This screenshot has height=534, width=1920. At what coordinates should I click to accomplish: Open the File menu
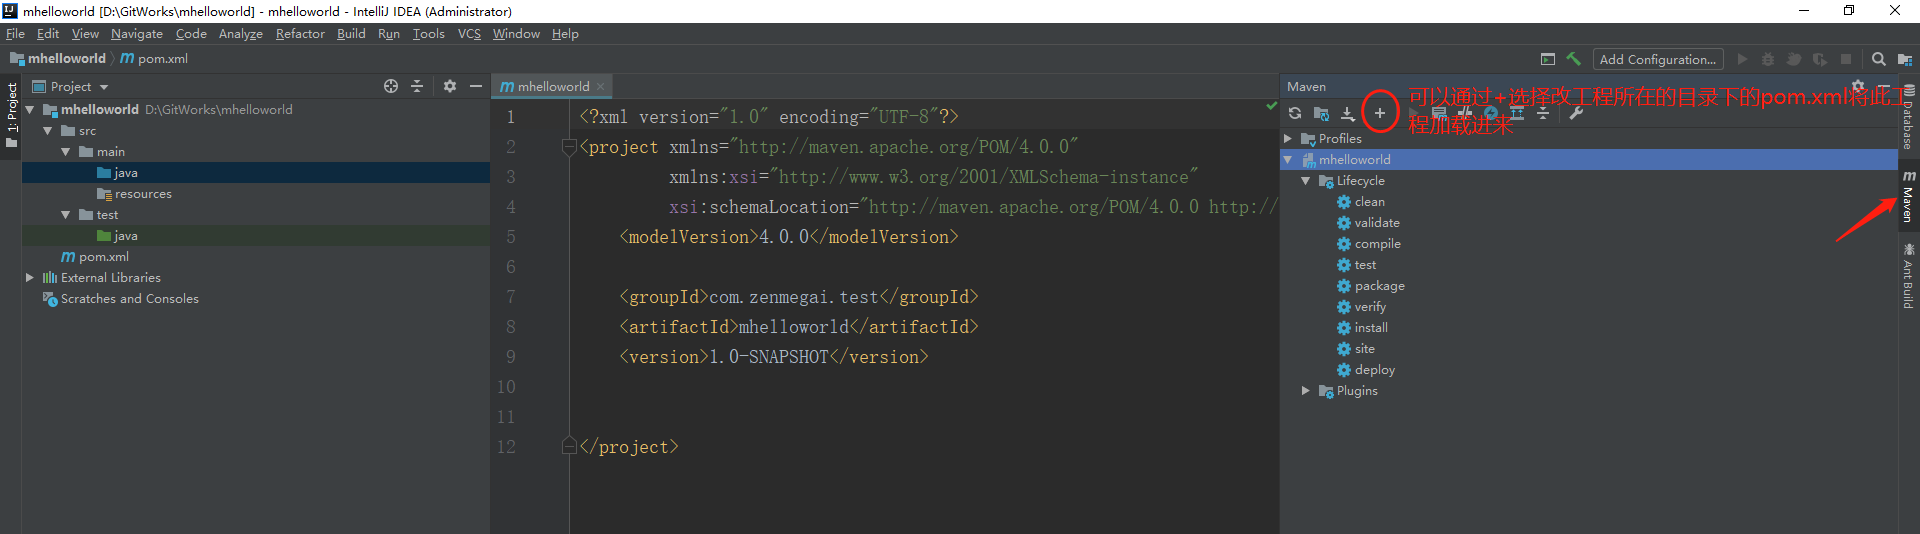[15, 34]
